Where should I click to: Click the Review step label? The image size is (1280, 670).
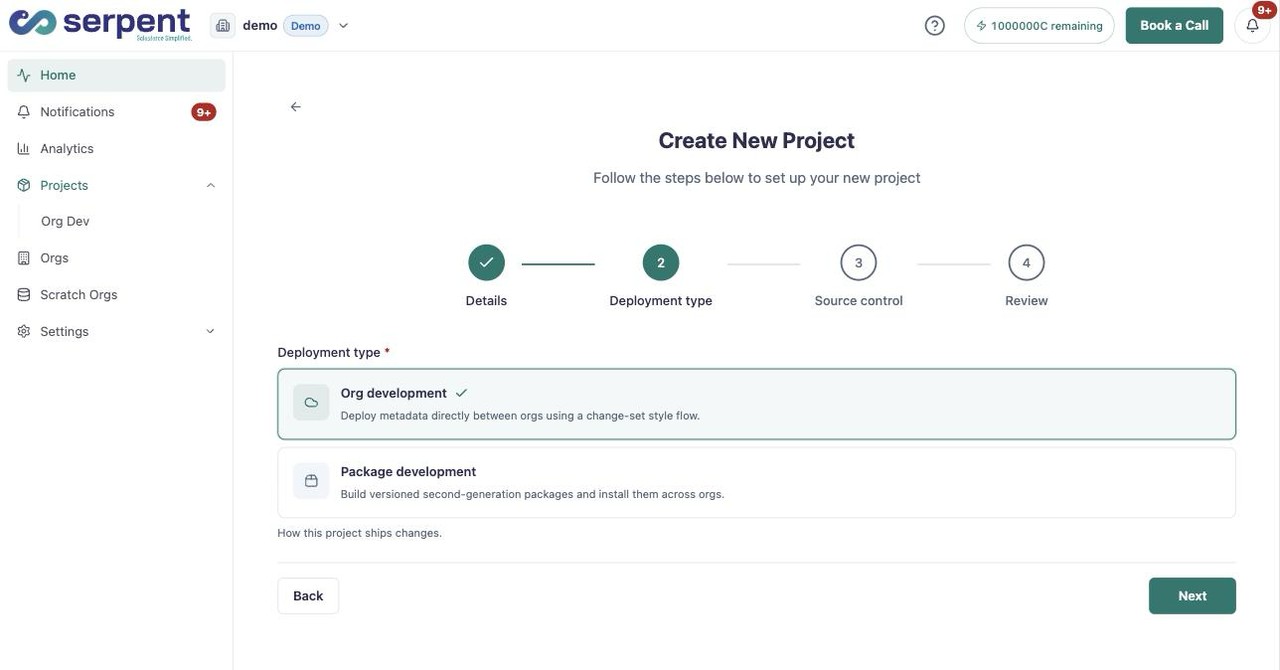(1026, 301)
